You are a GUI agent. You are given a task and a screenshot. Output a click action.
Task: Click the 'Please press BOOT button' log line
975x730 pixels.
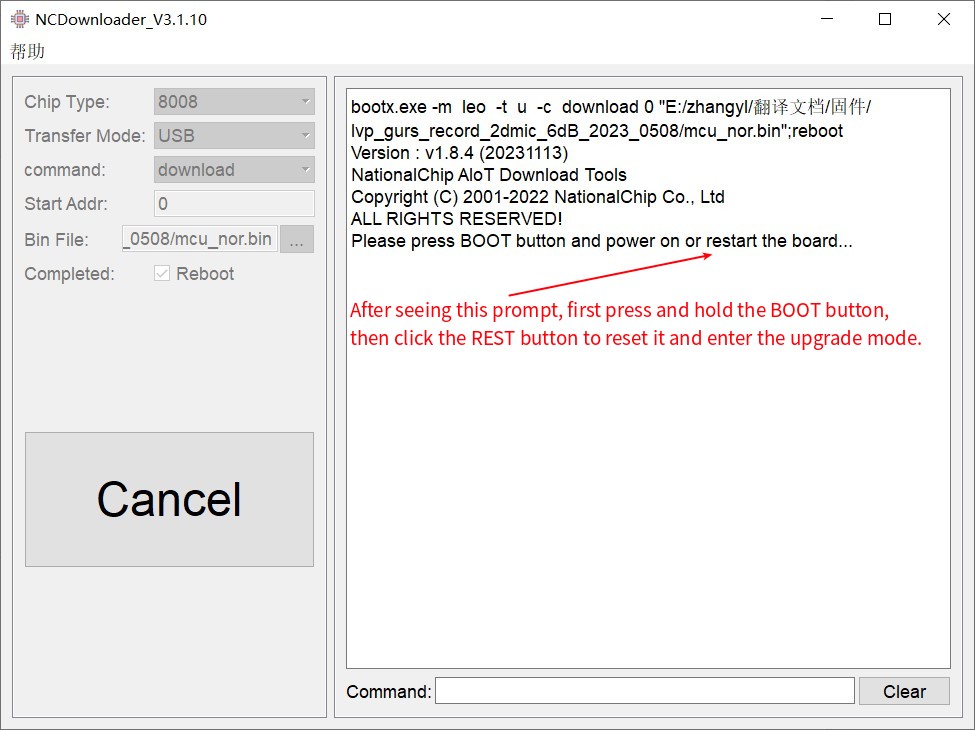(x=601, y=241)
